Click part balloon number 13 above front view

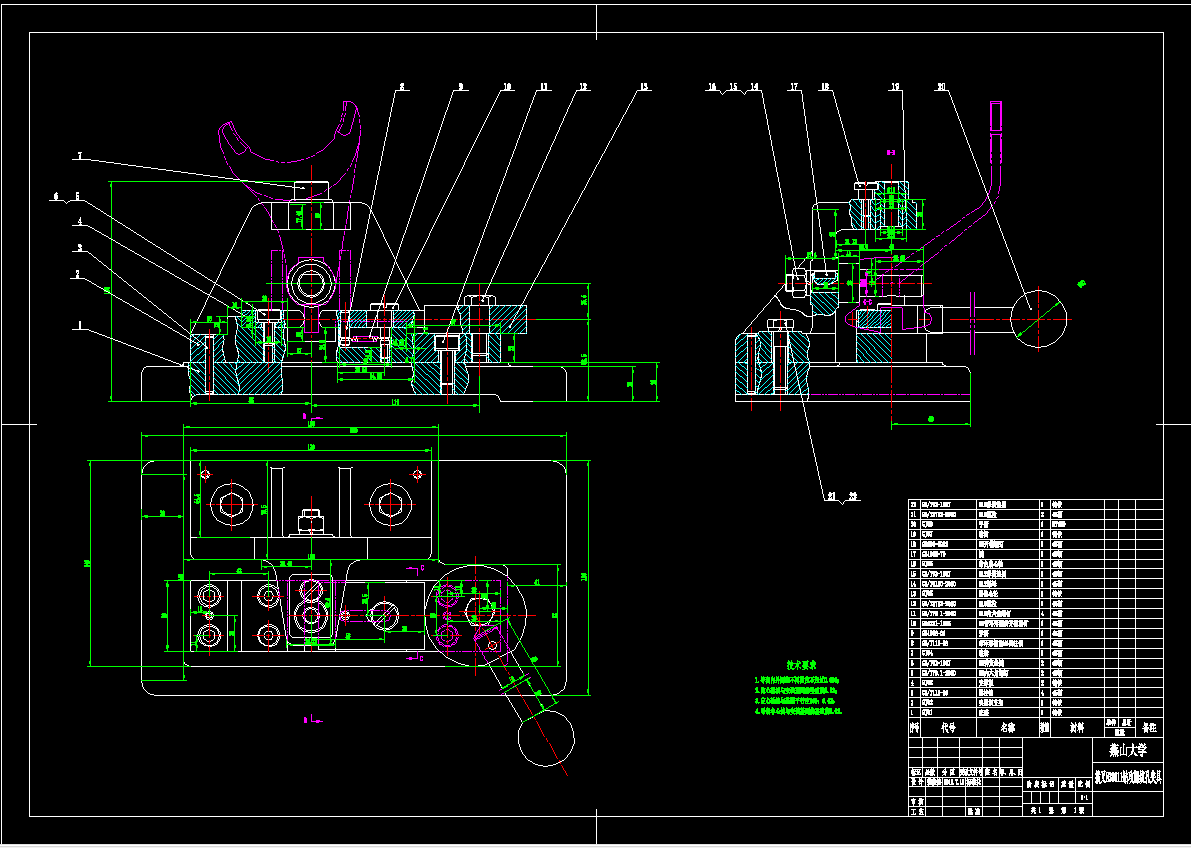click(x=644, y=87)
